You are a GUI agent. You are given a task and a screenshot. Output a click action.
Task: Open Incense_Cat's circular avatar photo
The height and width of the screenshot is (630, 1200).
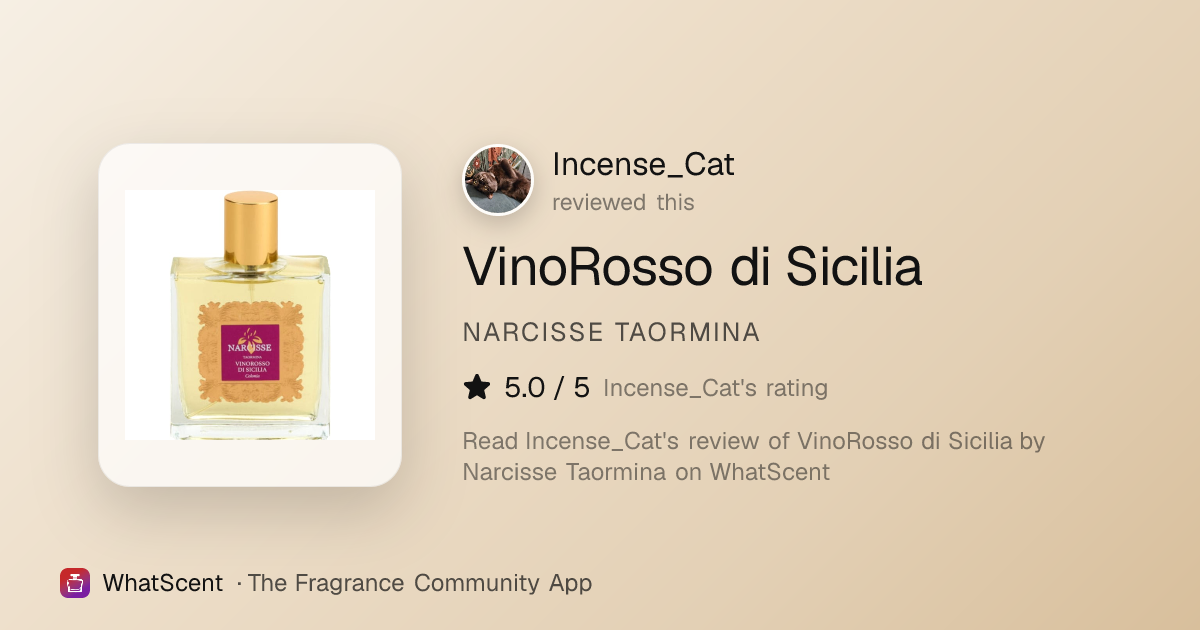pos(498,180)
